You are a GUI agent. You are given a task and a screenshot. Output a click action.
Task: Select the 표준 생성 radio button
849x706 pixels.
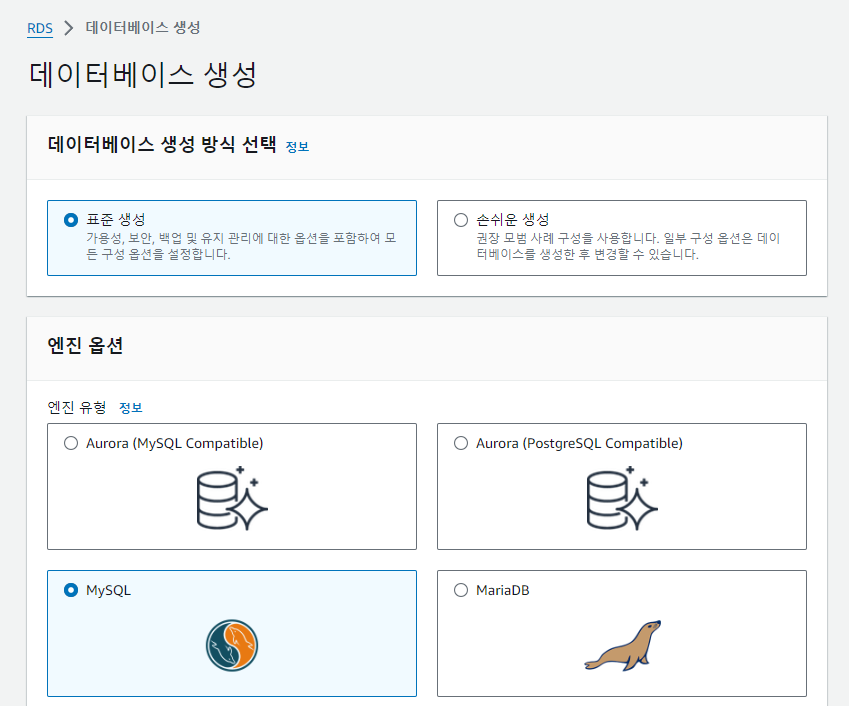71,220
